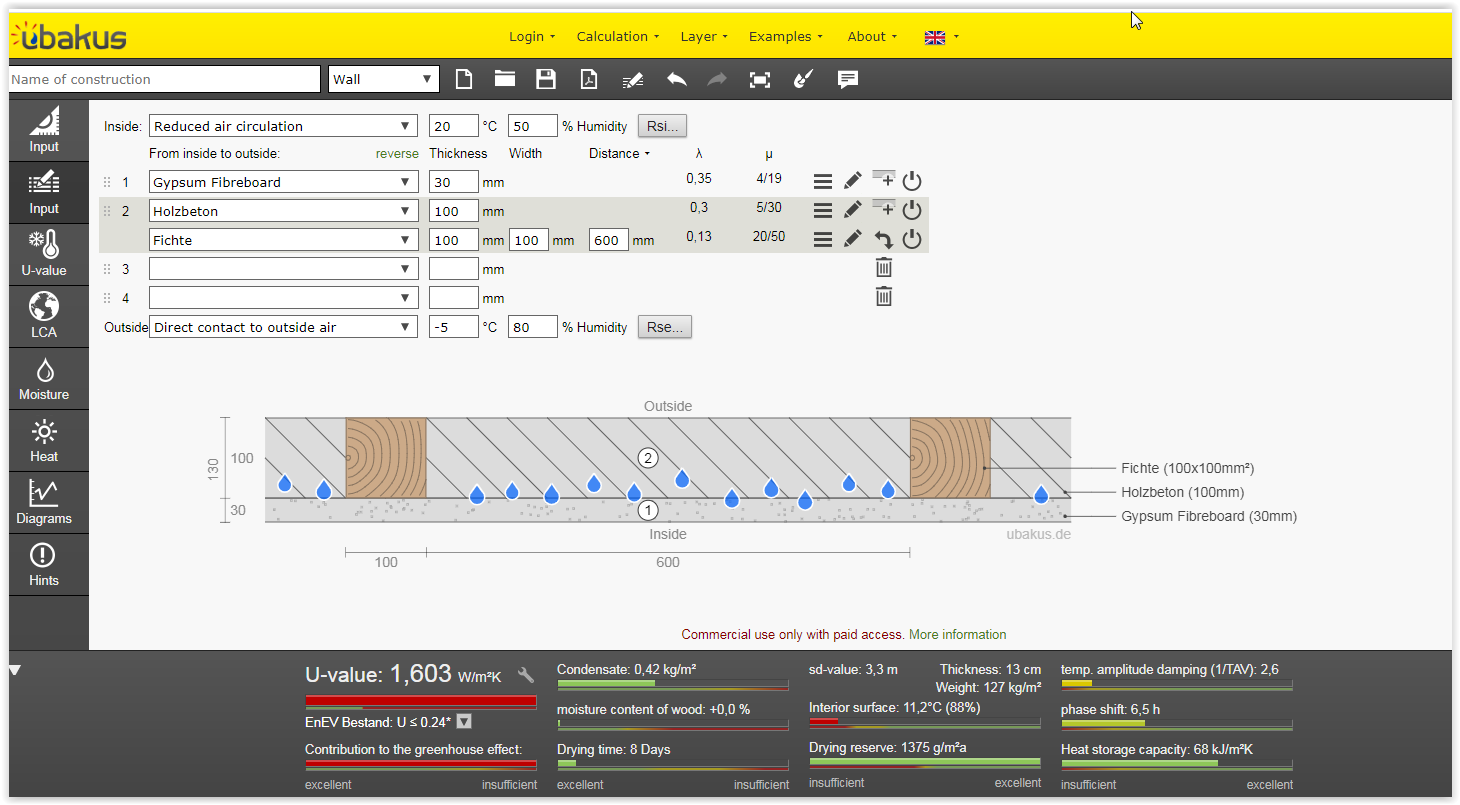Click the Rsi... button
Screen dimensions: 1460x805
pyautogui.click(x=662, y=126)
